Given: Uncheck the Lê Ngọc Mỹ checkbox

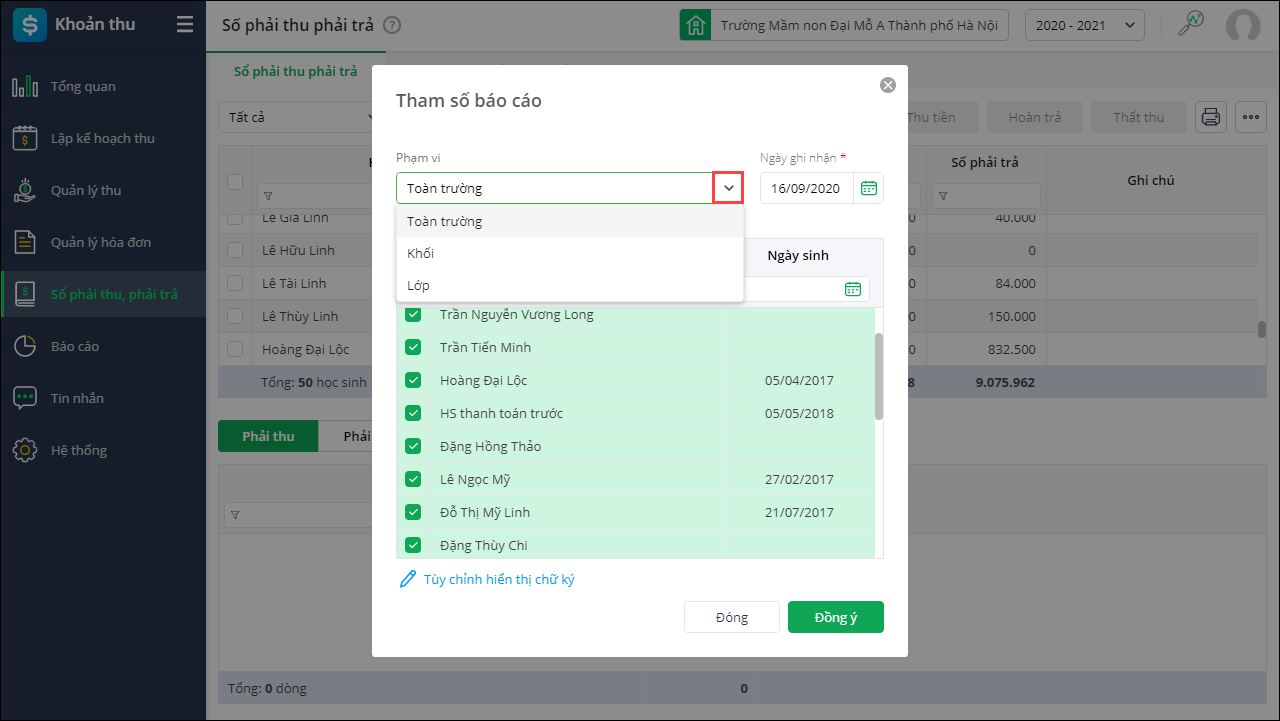Looking at the screenshot, I should 413,479.
